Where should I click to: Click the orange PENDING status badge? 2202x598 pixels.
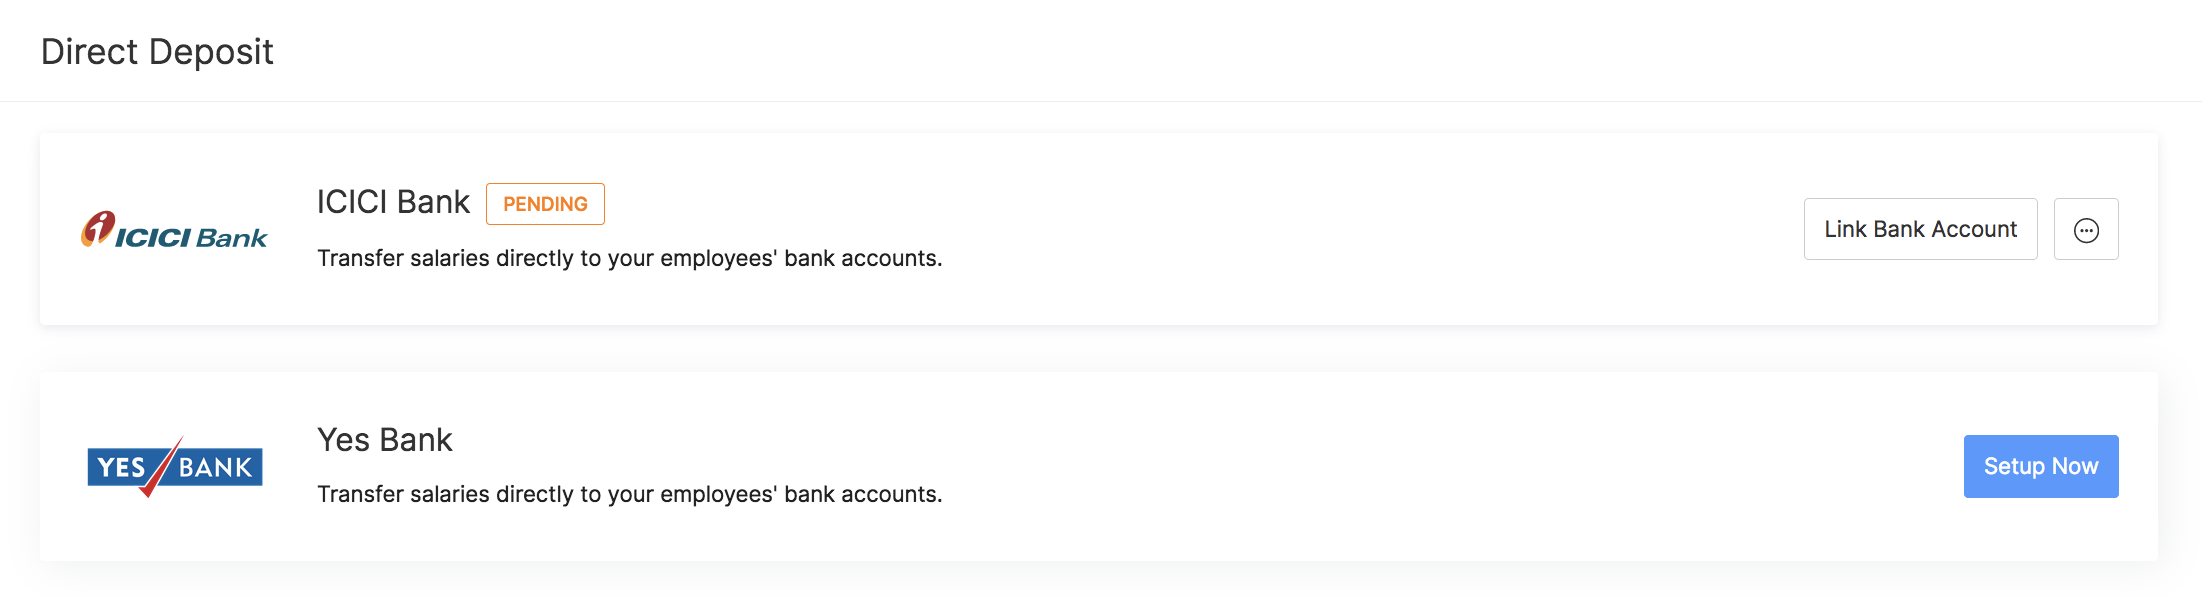tap(545, 204)
